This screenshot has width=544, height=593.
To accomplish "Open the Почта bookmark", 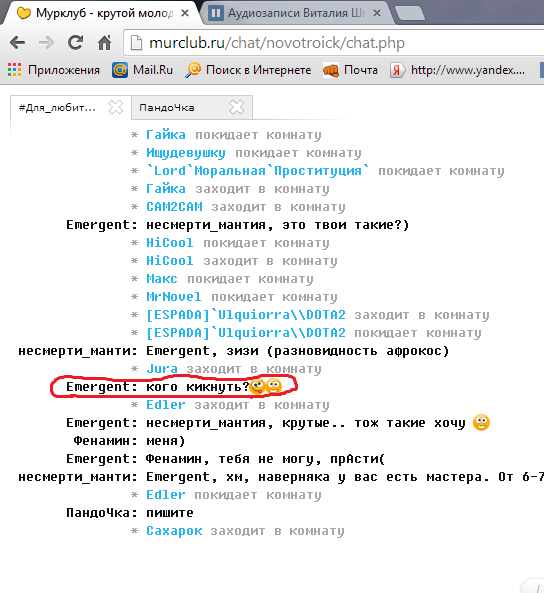I will click(x=350, y=70).
